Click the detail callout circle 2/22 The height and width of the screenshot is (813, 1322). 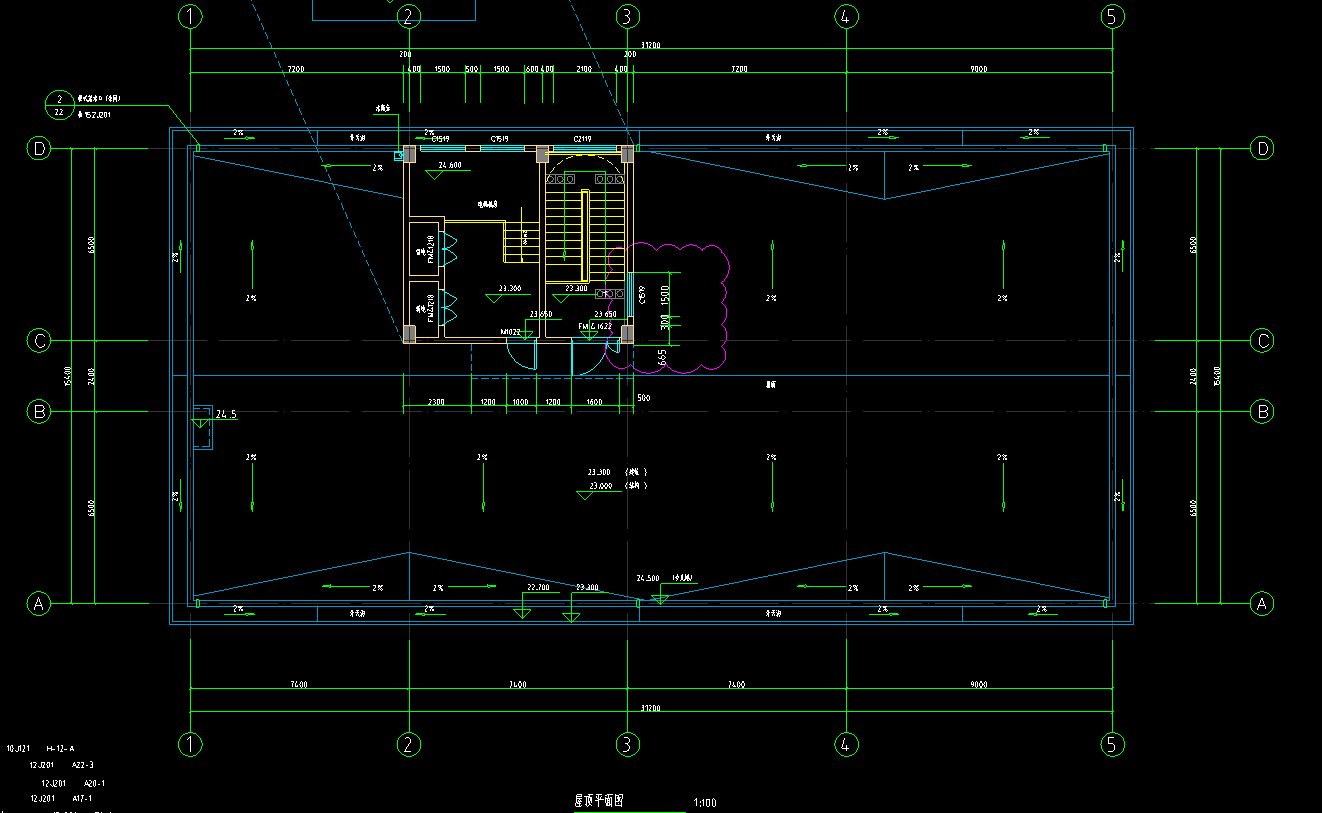coord(59,105)
